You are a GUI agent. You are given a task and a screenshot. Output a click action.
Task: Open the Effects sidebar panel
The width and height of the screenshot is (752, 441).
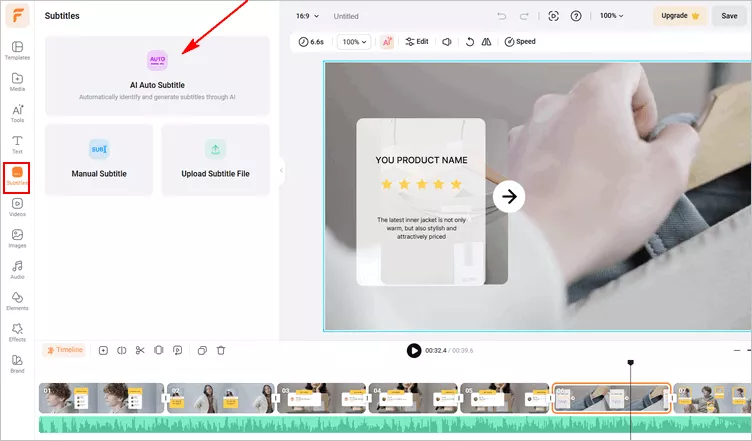[x=17, y=332]
